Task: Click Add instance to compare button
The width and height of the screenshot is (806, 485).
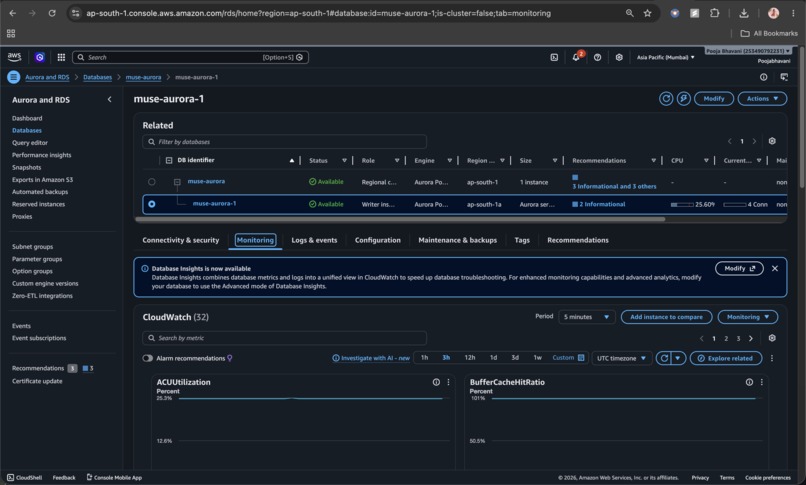Action: coord(666,317)
